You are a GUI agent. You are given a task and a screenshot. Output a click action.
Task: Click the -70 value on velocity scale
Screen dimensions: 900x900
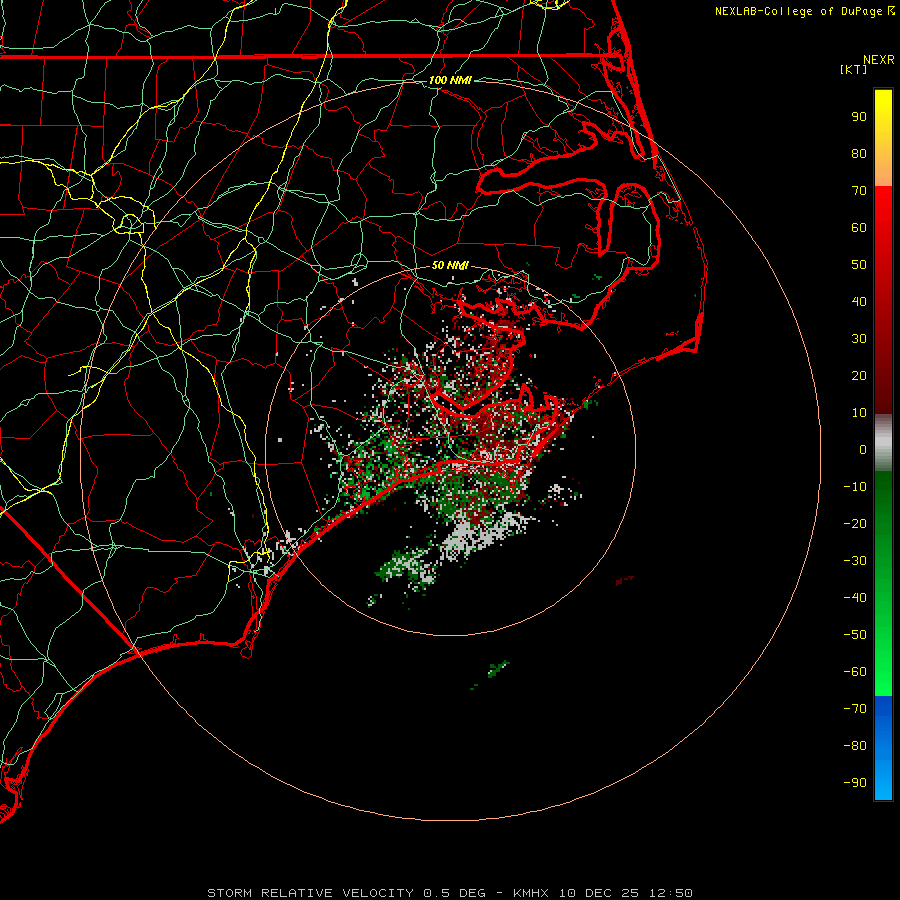click(855, 709)
